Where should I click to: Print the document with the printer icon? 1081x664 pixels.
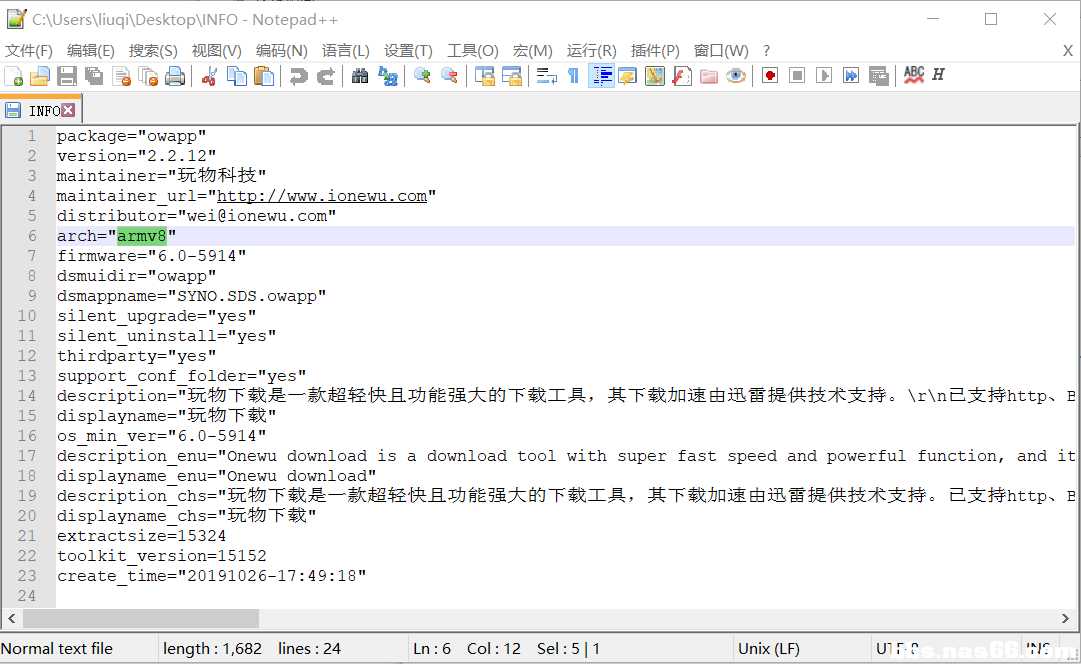[x=175, y=76]
